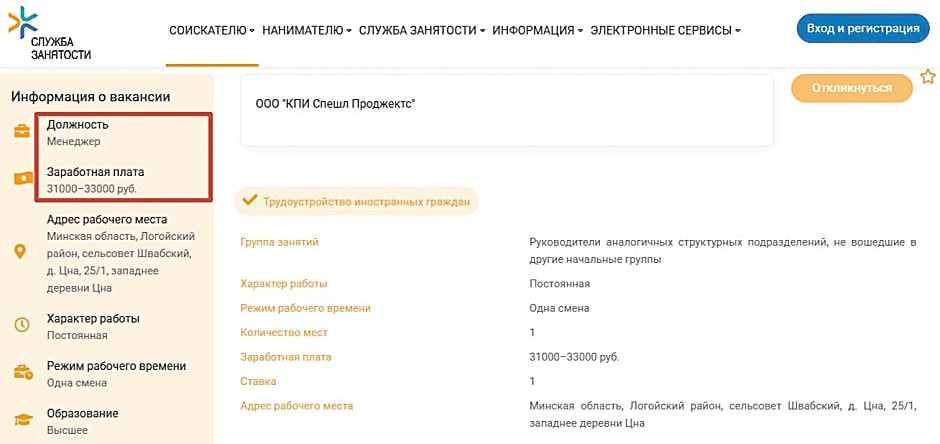Click the Служба занятости logo
The height and width of the screenshot is (444, 940).
click(x=50, y=33)
